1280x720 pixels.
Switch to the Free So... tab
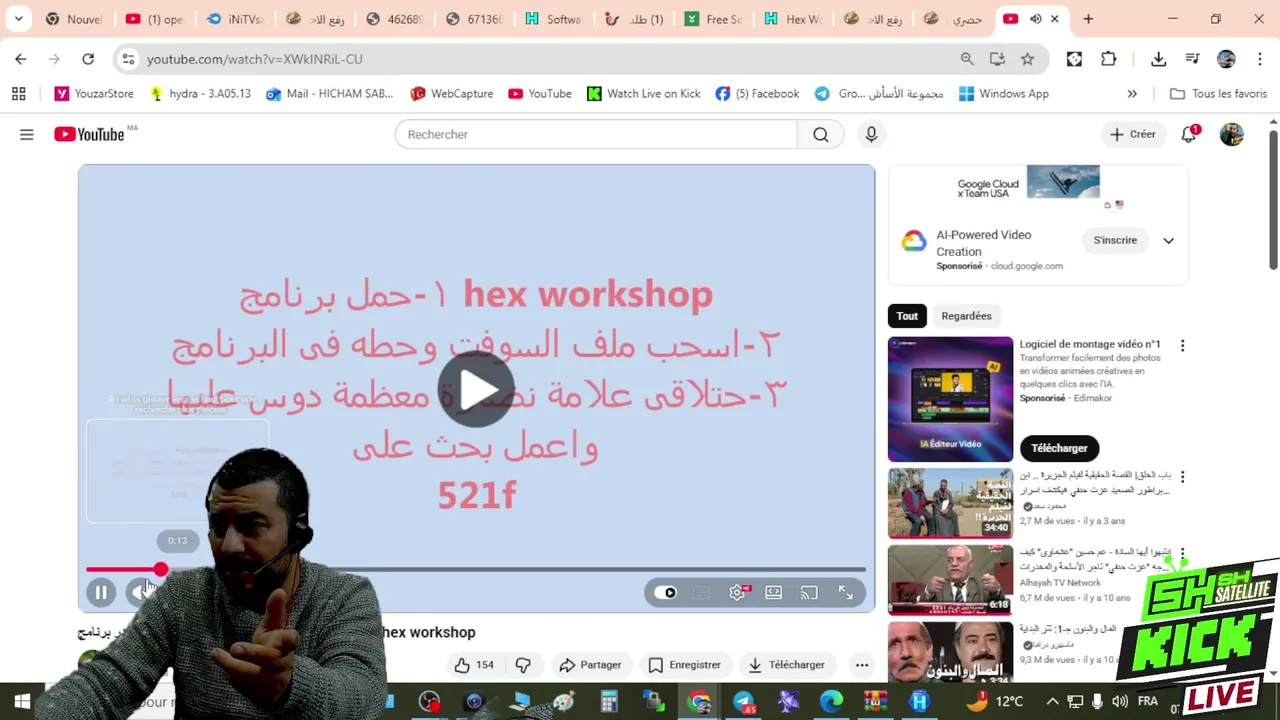coord(713,19)
